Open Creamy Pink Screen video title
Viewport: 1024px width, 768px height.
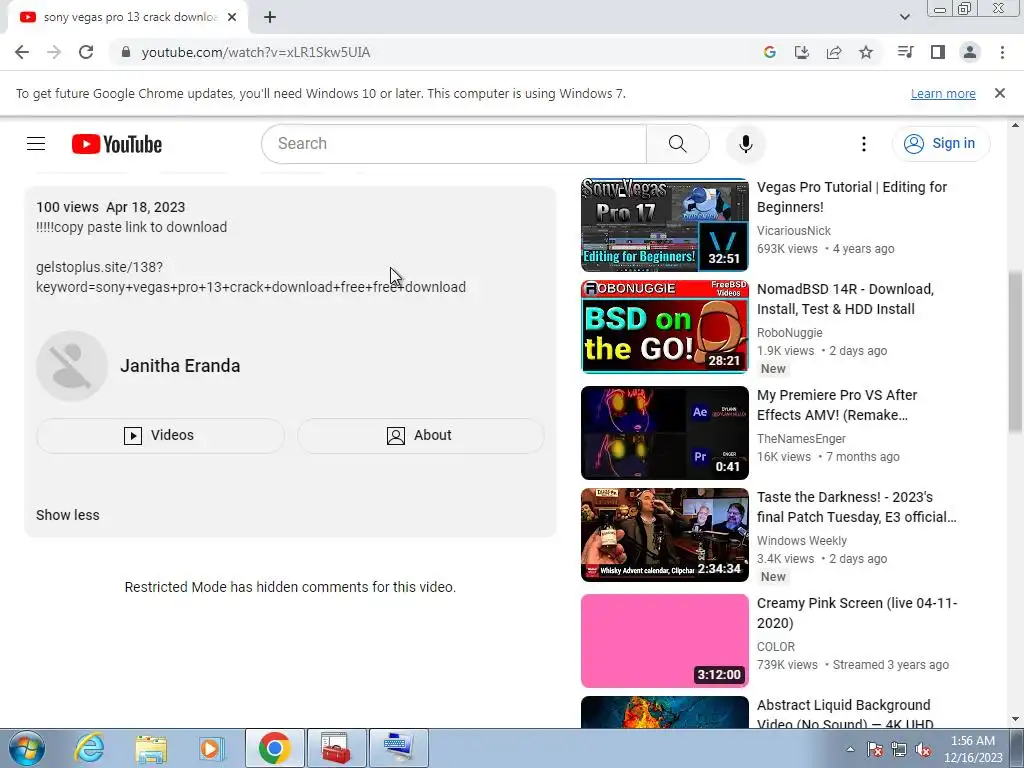pos(857,613)
